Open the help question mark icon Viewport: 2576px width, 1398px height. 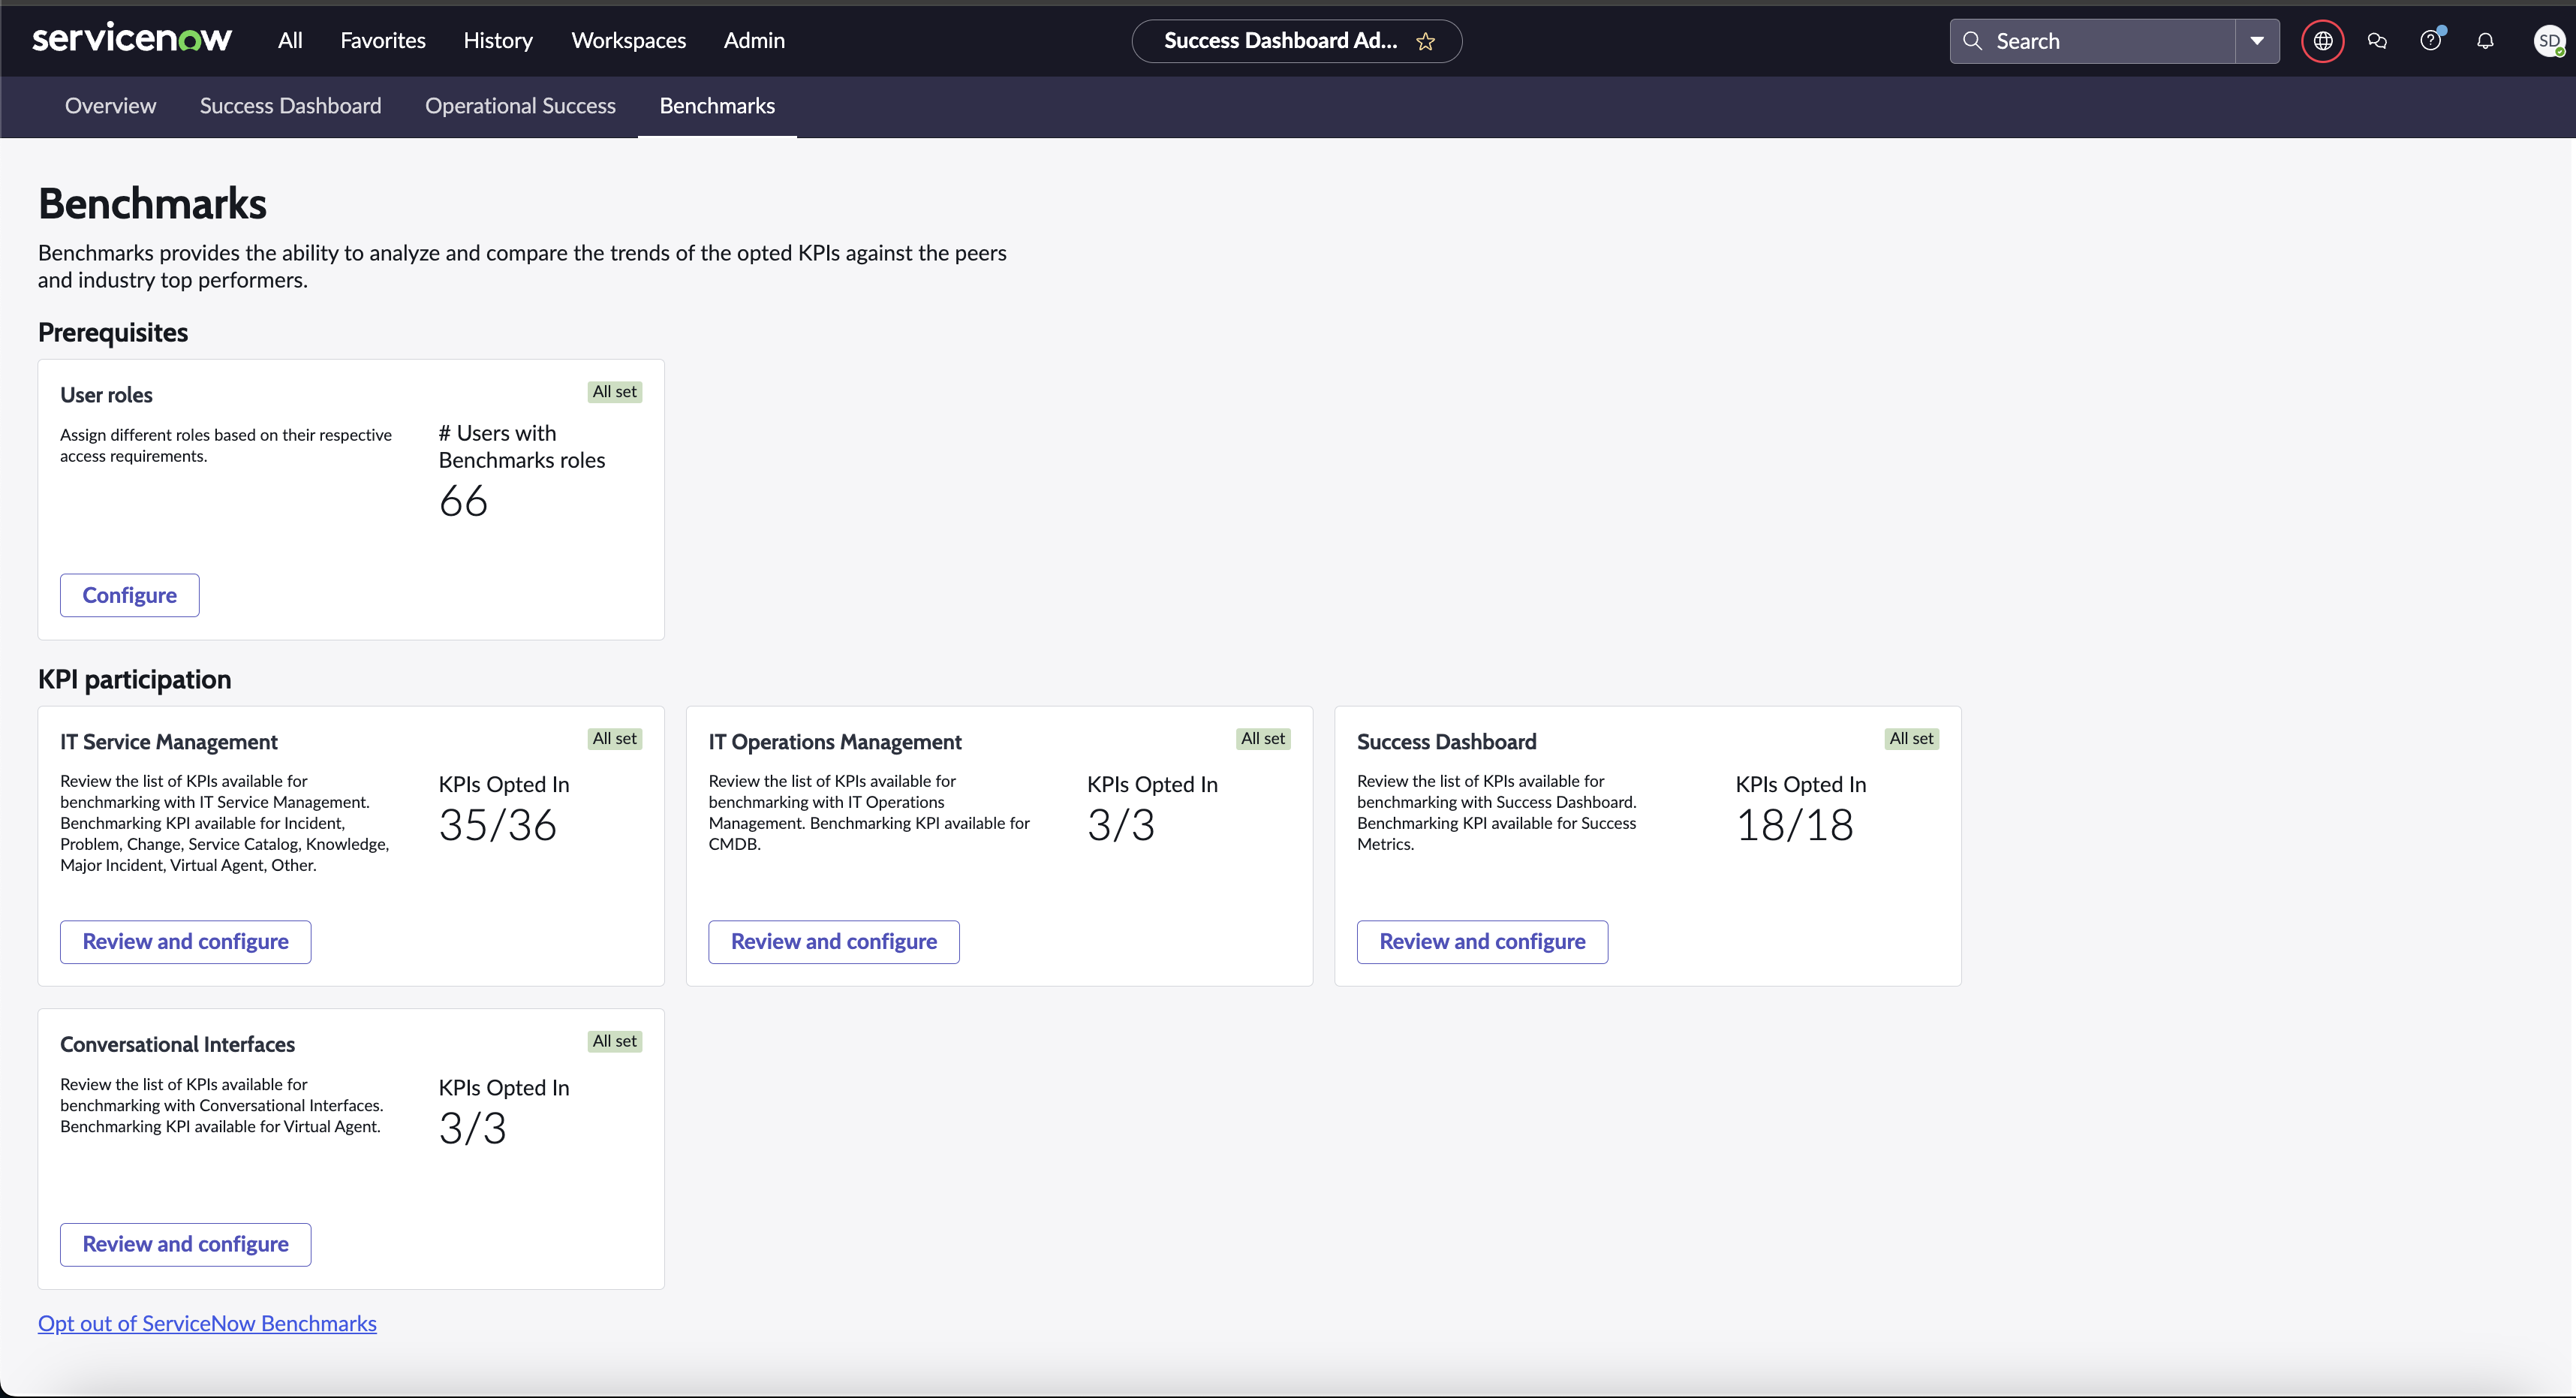pyautogui.click(x=2431, y=41)
